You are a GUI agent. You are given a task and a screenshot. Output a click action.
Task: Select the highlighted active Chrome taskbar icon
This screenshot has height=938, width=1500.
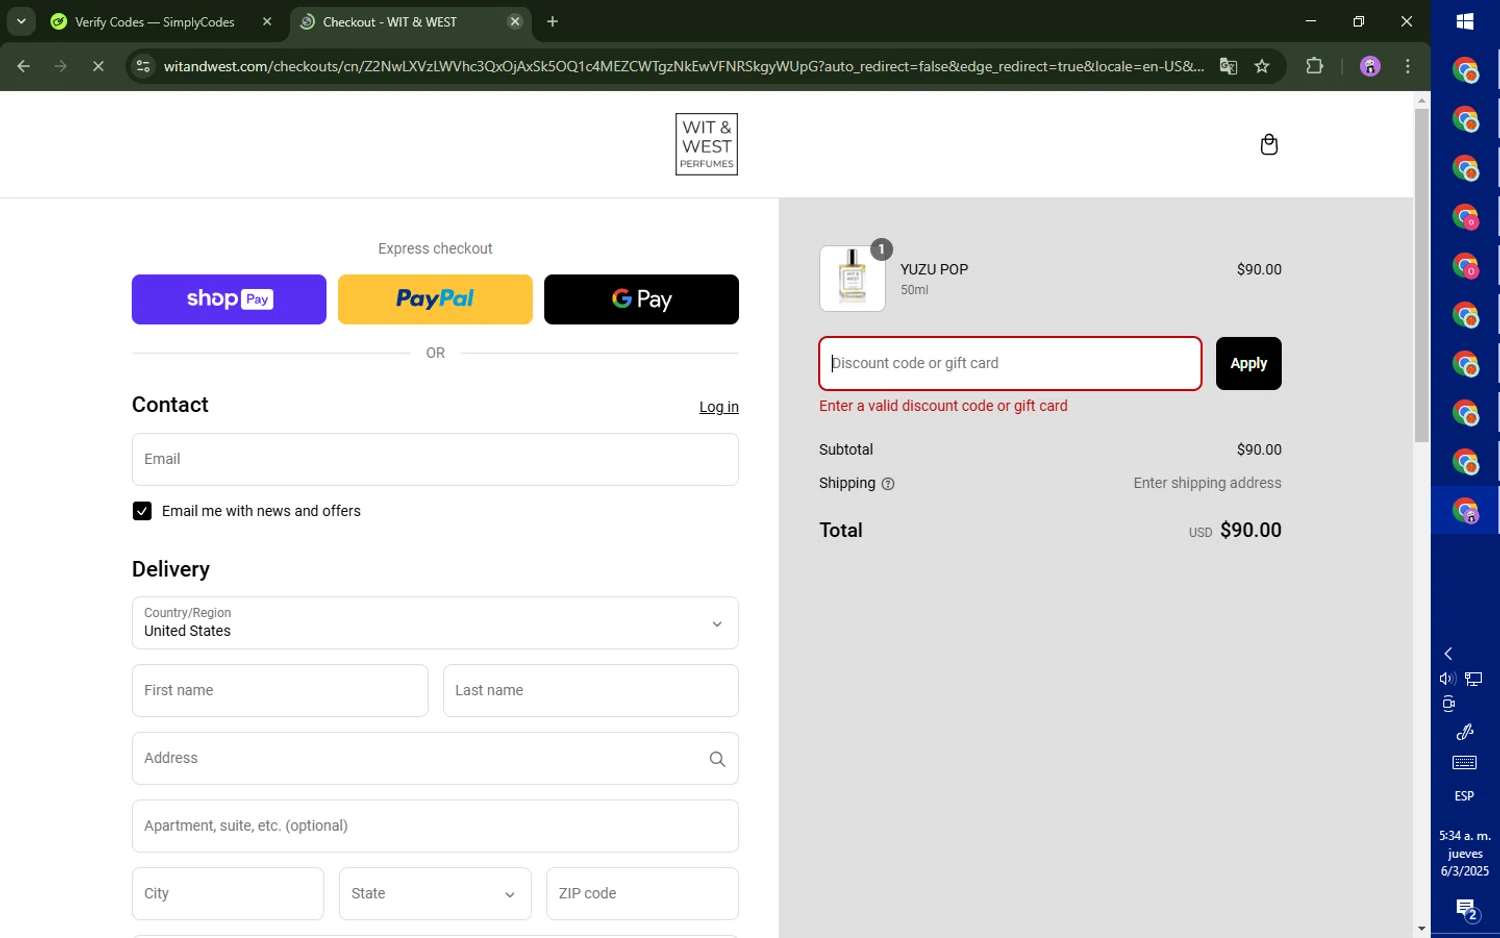point(1466,511)
